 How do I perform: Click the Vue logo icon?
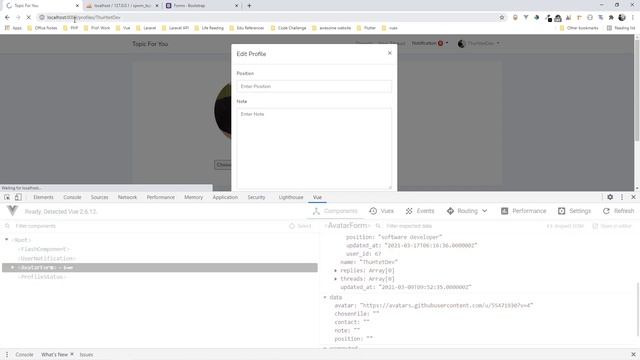click(13, 211)
